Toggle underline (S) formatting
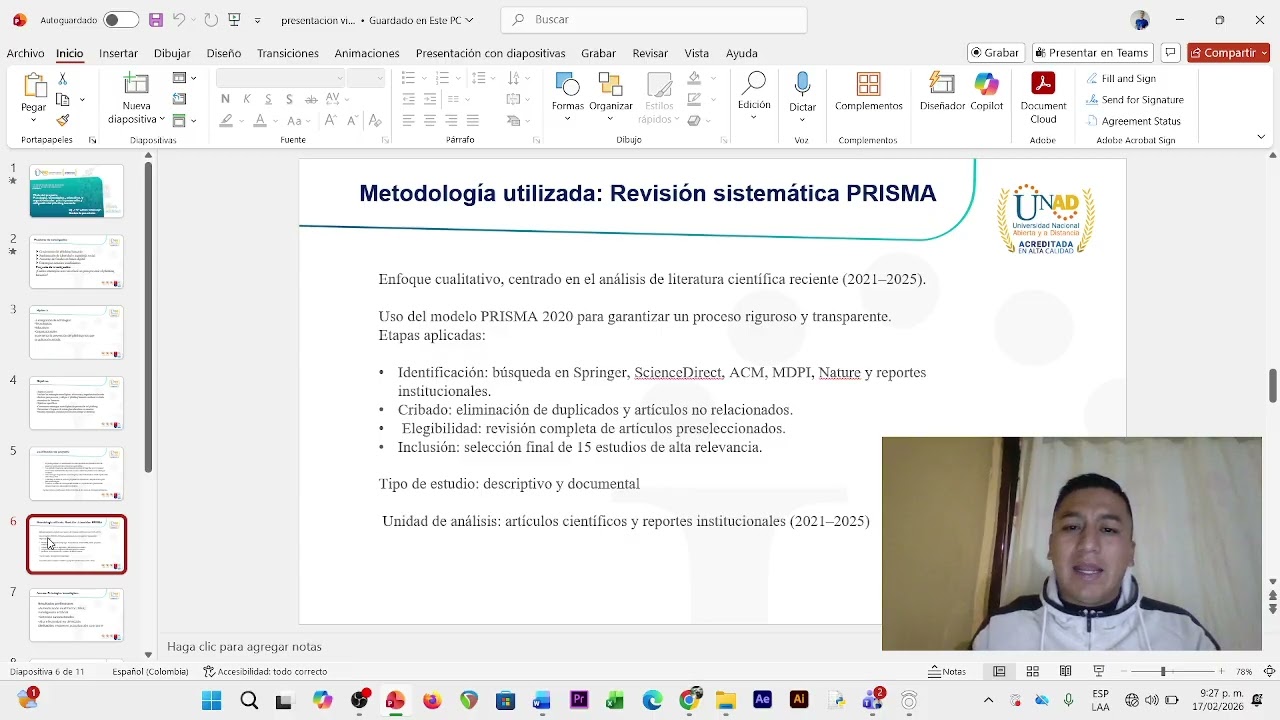The width and height of the screenshot is (1280, 720). coord(267,99)
